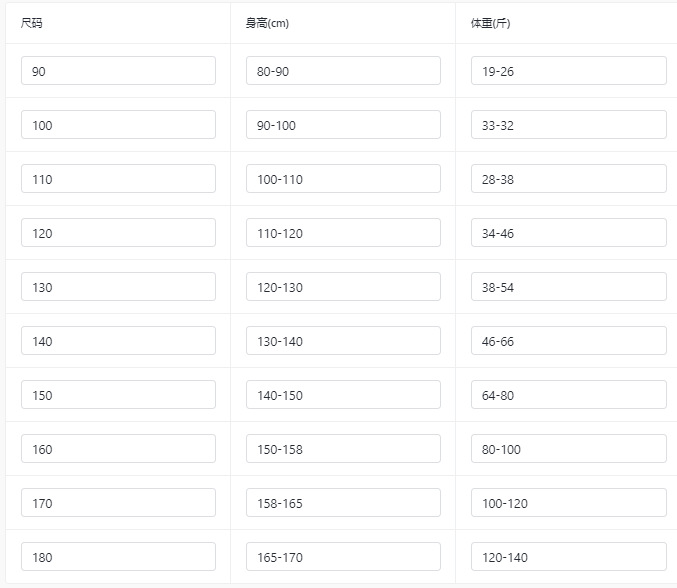This screenshot has width=677, height=588.
Task: Edit the weight field showing 64-80
Action: pos(569,395)
